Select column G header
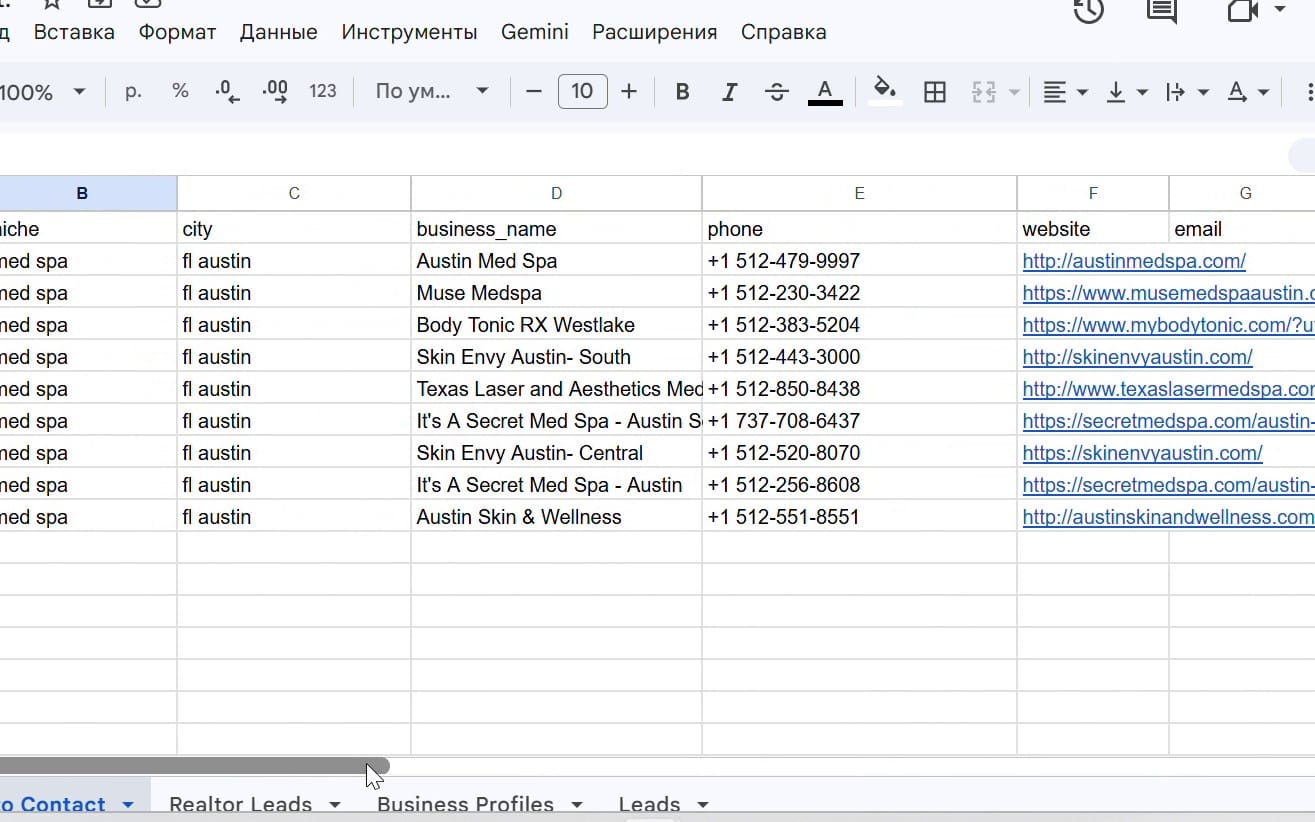 pyautogui.click(x=1245, y=193)
